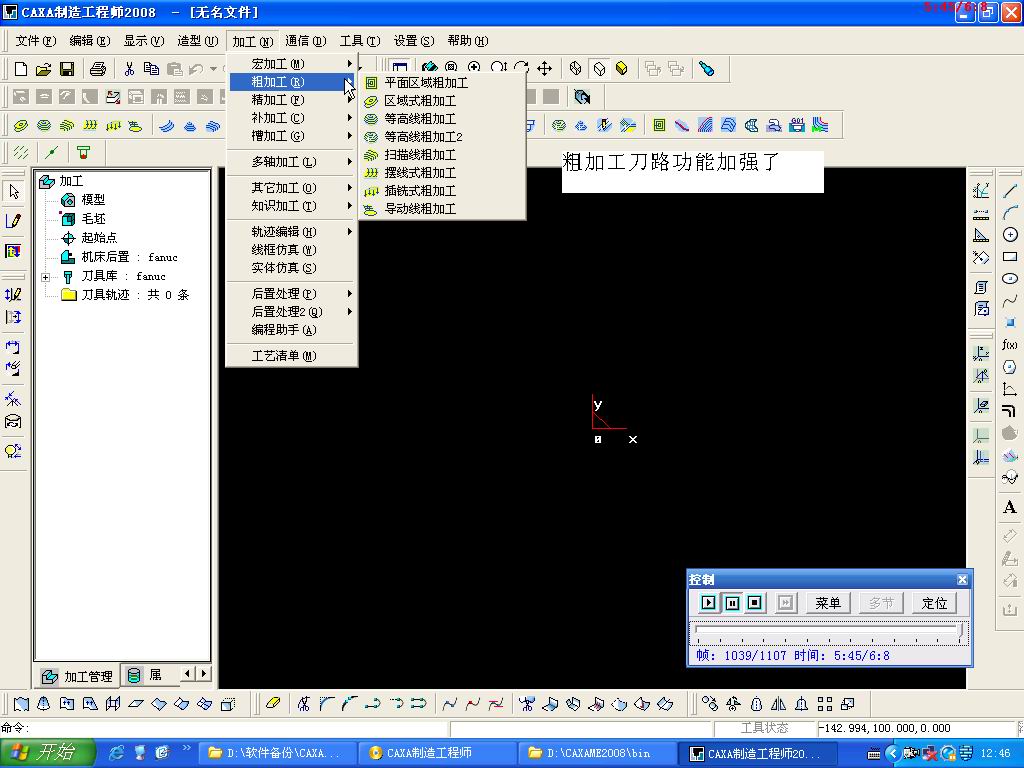Click the Windows 开始 Start button
Image resolution: width=1024 pixels, height=768 pixels.
[47, 753]
